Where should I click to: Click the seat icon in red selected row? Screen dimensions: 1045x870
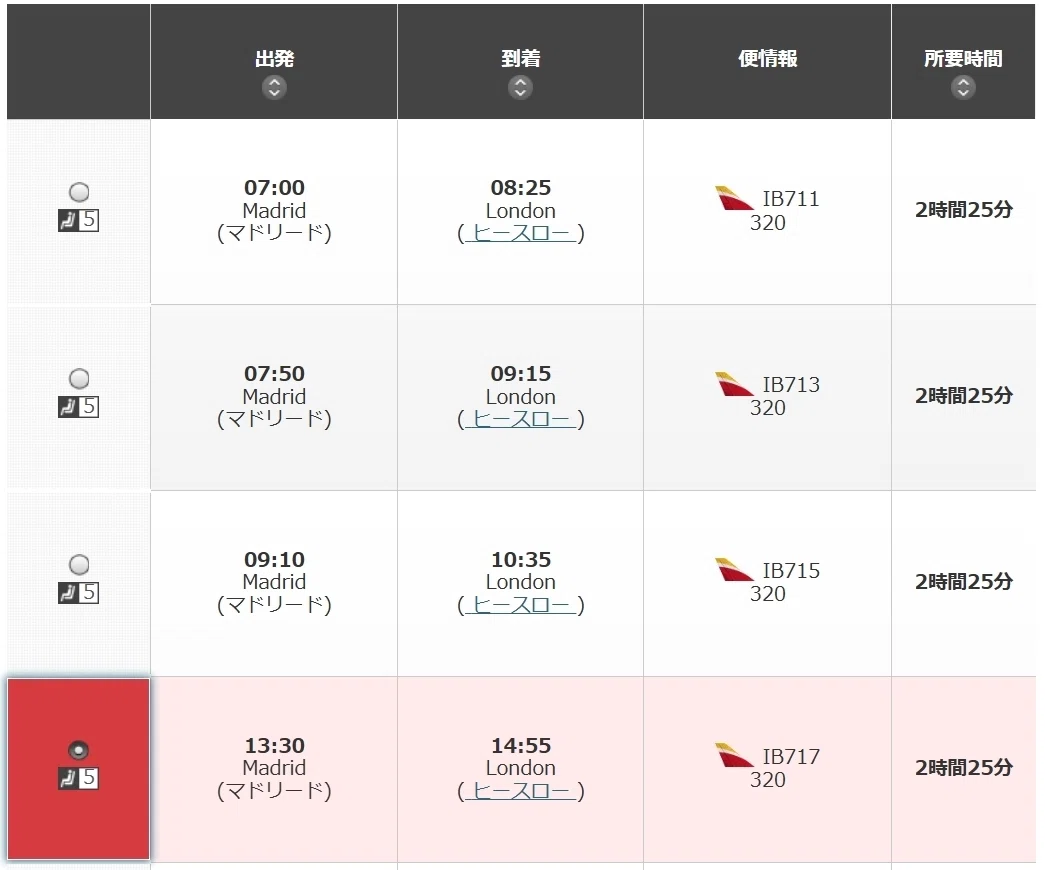point(79,778)
